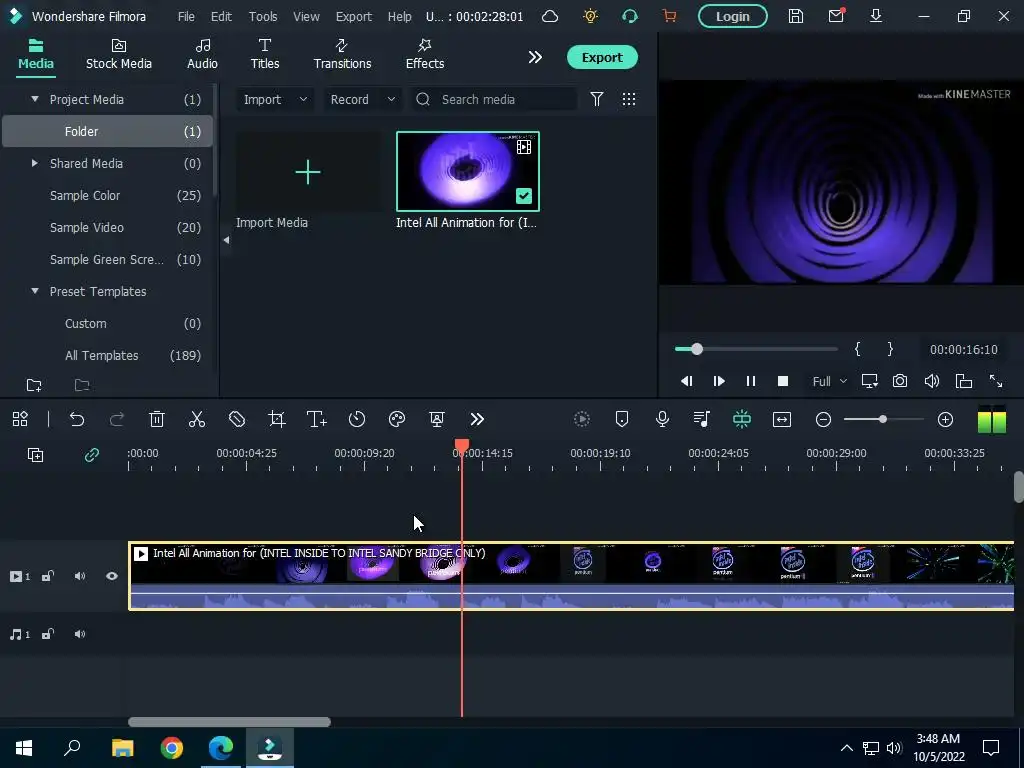
Task: Click the tag edit icon
Action: pyautogui.click(x=237, y=419)
